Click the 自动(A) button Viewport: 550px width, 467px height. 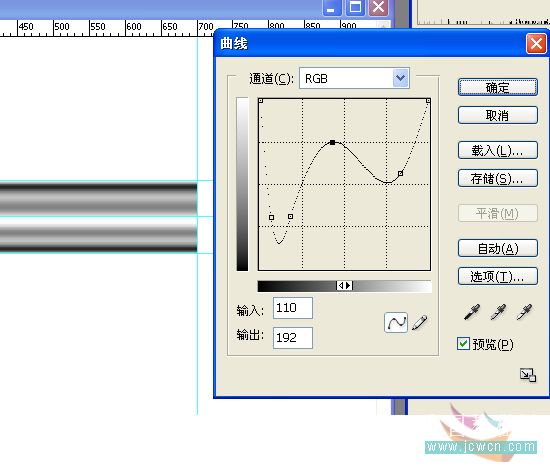(x=497, y=248)
